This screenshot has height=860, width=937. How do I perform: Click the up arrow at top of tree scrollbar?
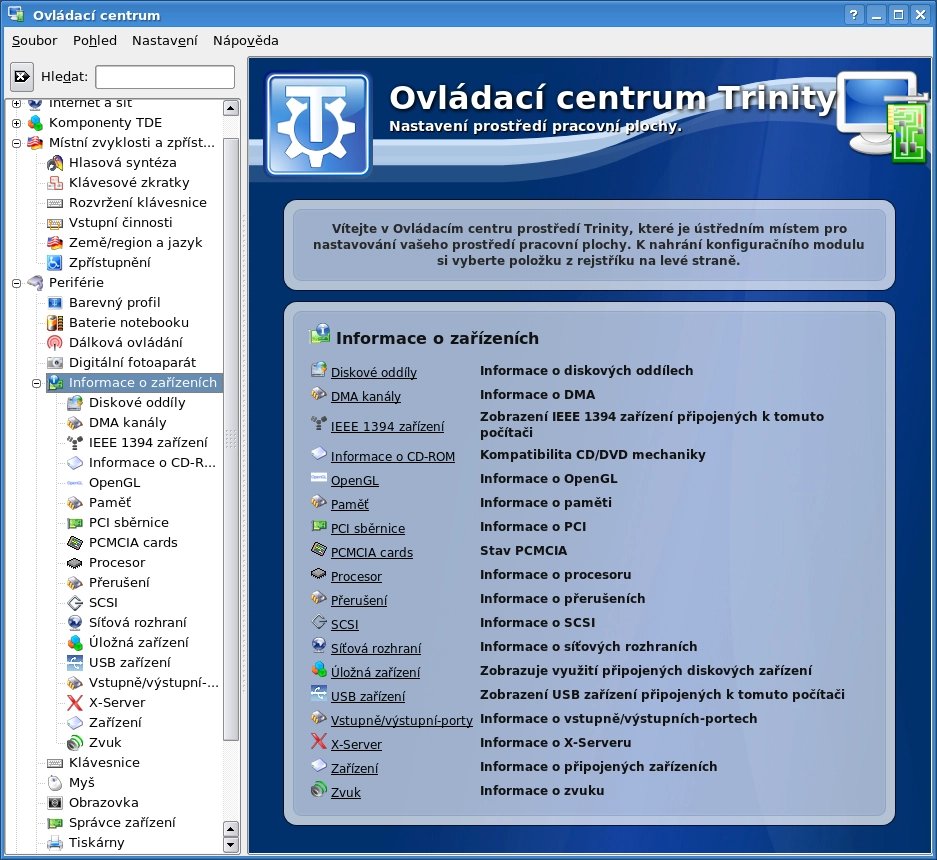[231, 108]
